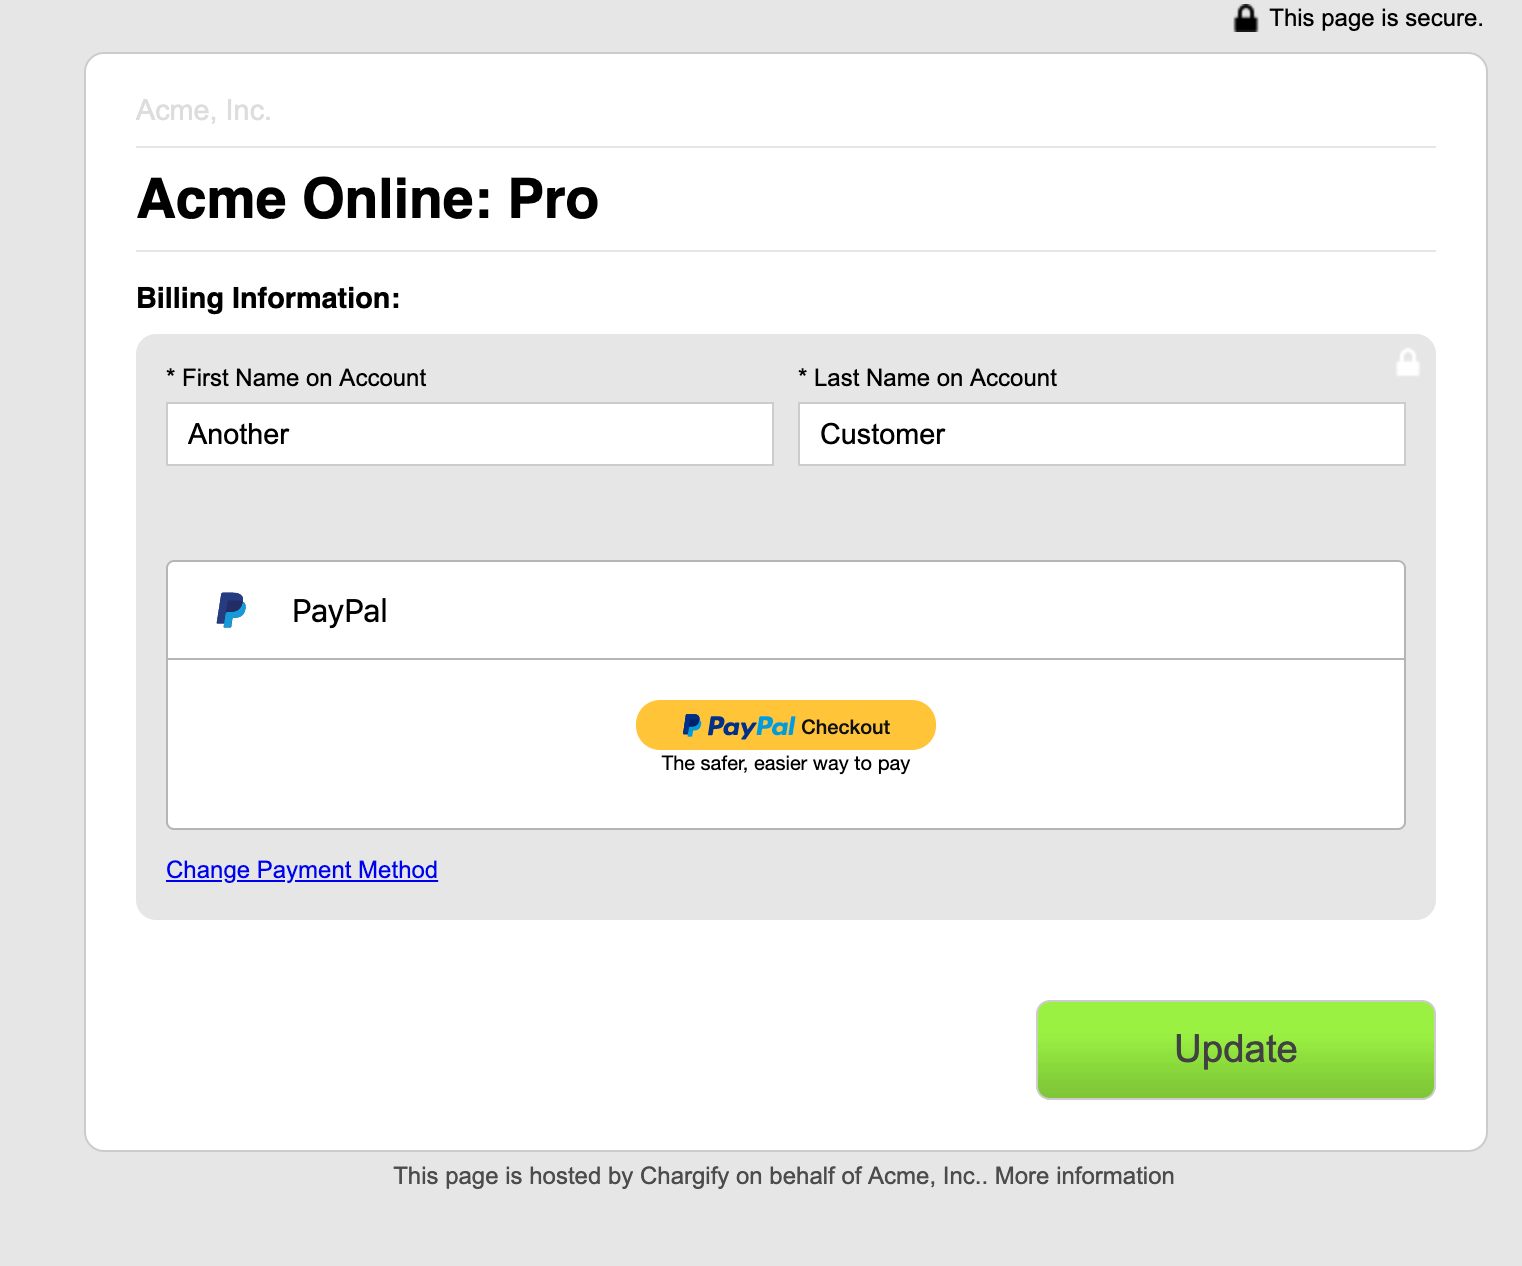The height and width of the screenshot is (1266, 1522).
Task: Click the green Update button
Action: (x=1236, y=1049)
